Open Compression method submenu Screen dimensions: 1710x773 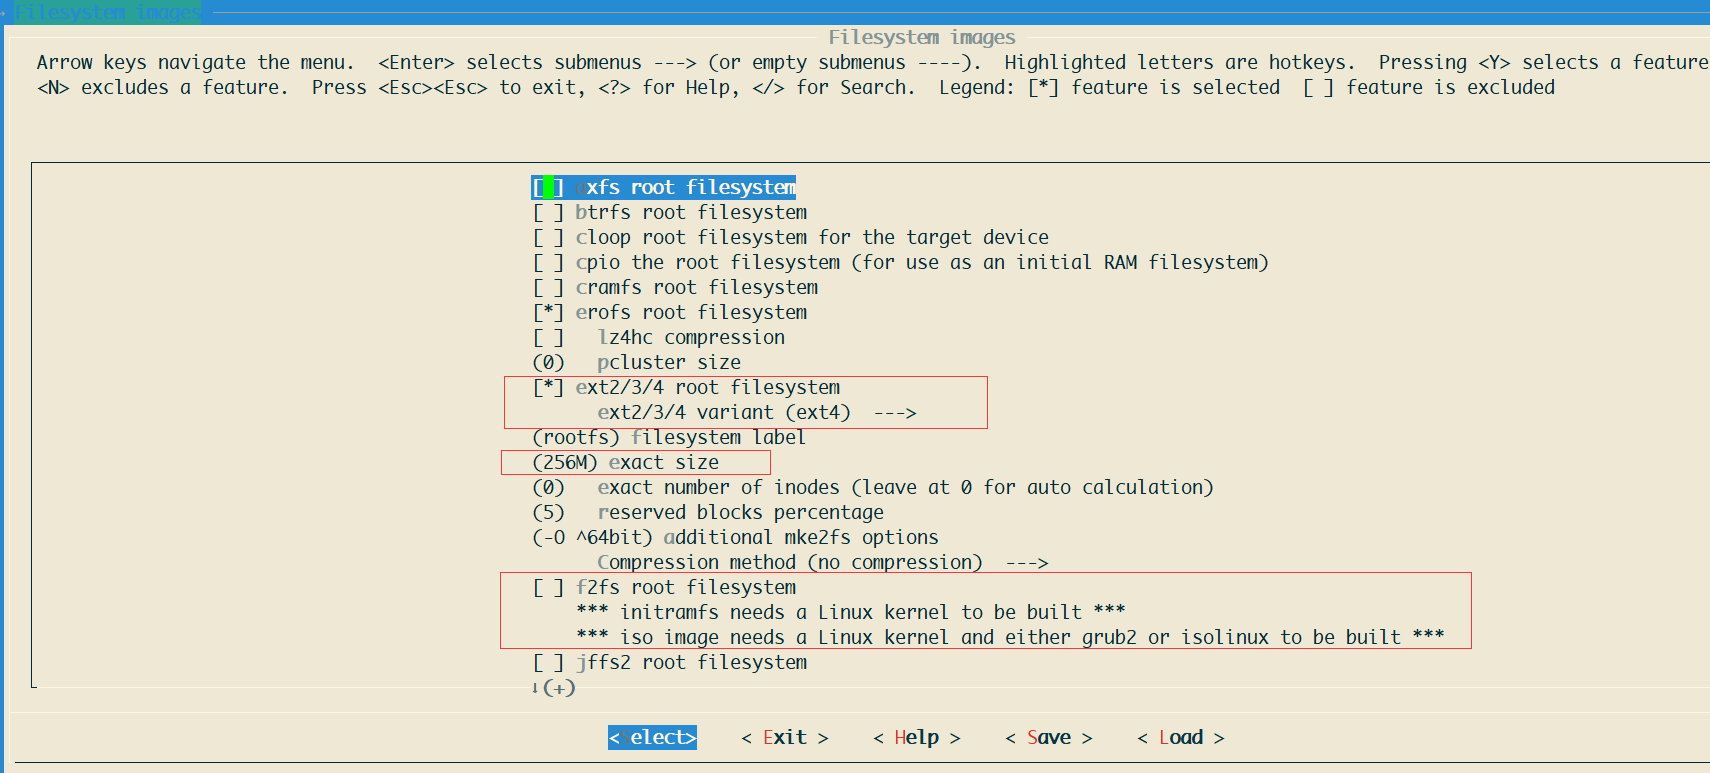822,562
